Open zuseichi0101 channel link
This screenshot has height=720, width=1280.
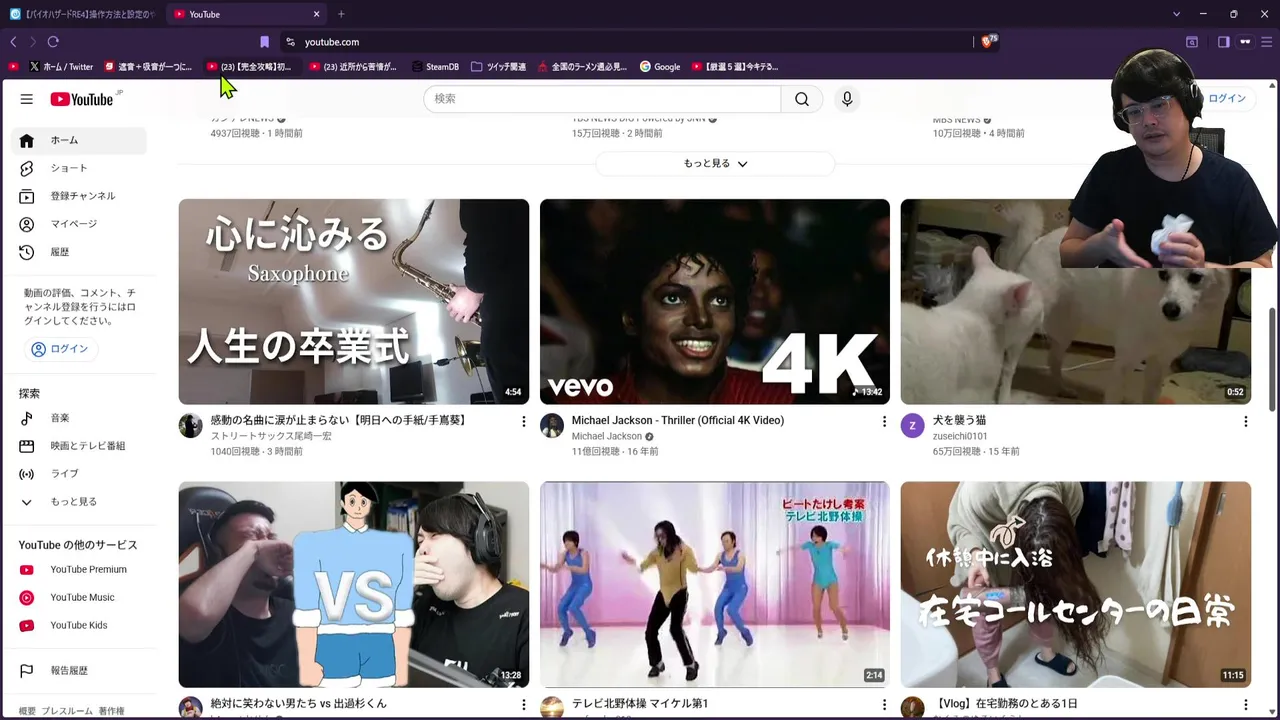[x=960, y=437]
